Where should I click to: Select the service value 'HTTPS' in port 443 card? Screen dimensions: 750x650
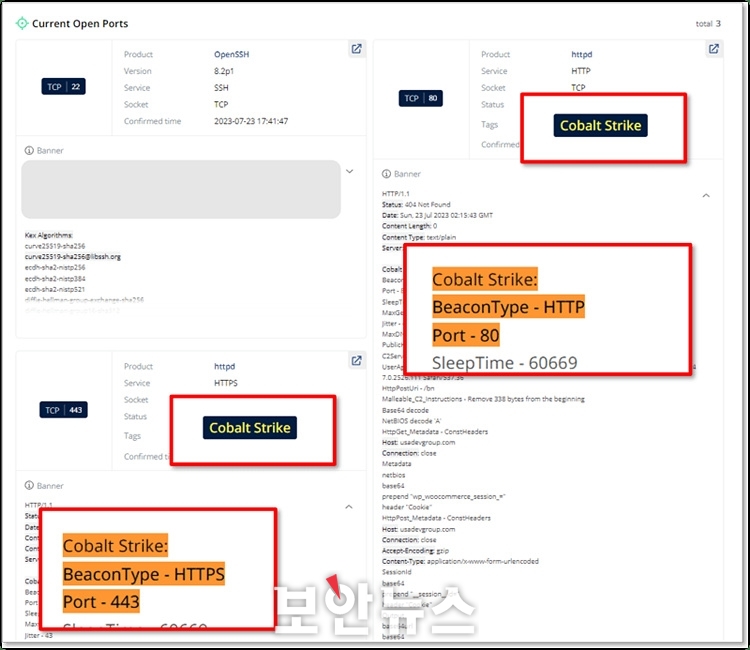tap(226, 383)
